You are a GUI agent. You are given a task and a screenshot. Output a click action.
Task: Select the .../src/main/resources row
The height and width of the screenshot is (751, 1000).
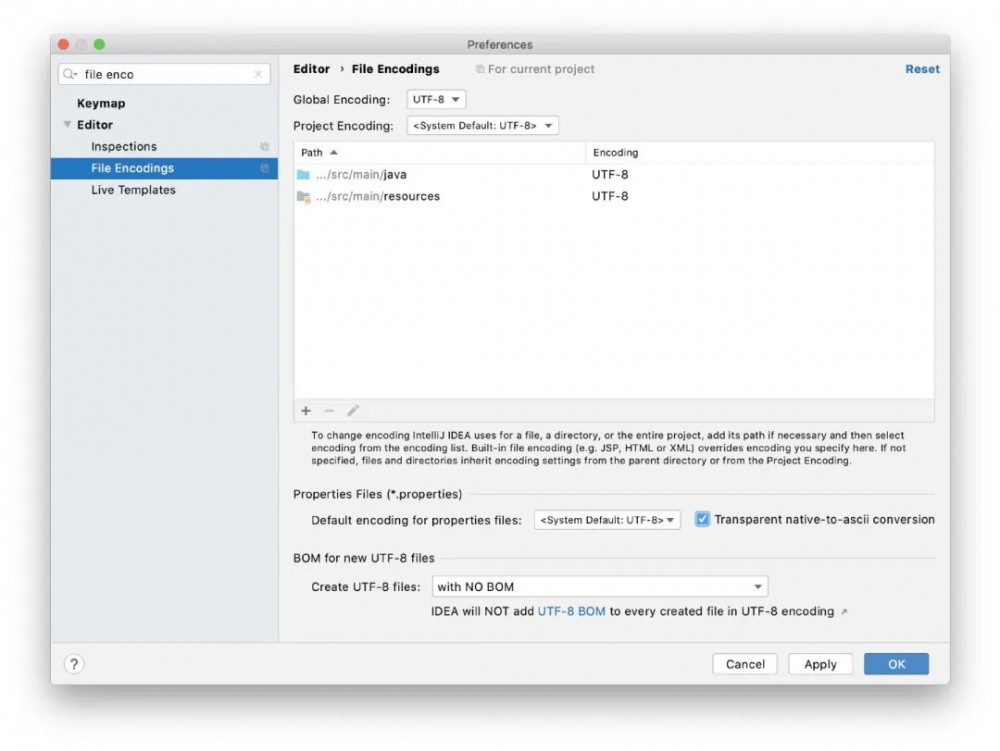614,196
